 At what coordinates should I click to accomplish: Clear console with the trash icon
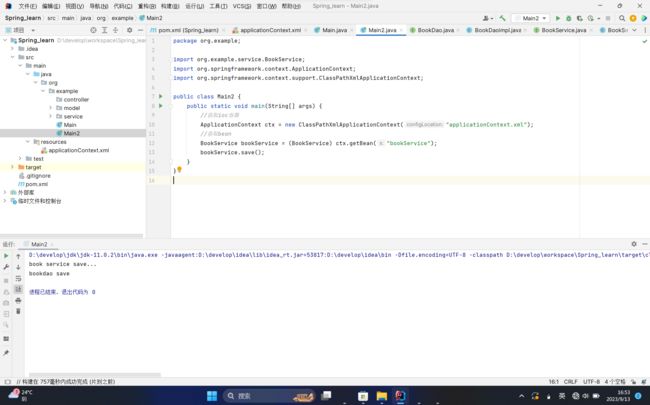point(18,311)
